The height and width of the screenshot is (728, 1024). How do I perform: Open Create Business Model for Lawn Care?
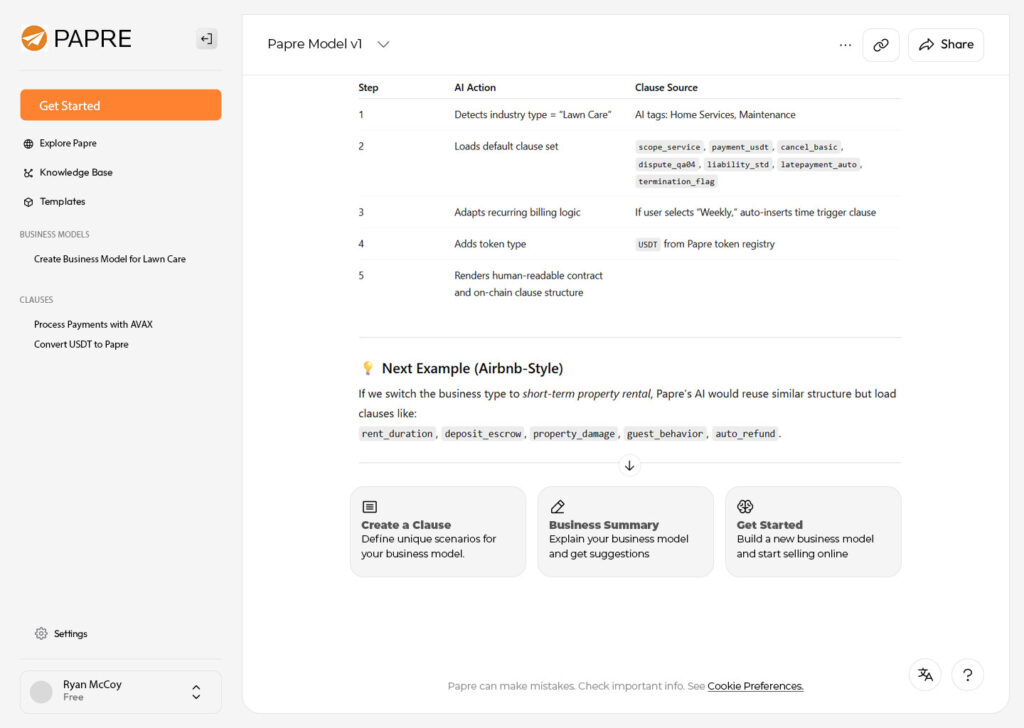click(110, 259)
